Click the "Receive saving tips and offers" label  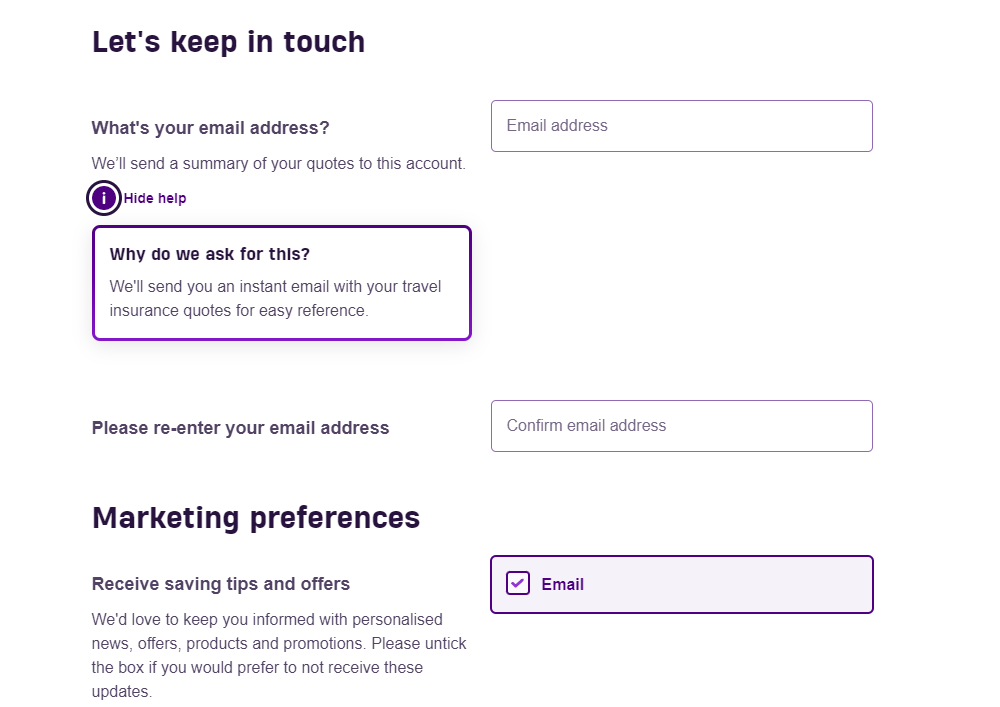point(221,583)
